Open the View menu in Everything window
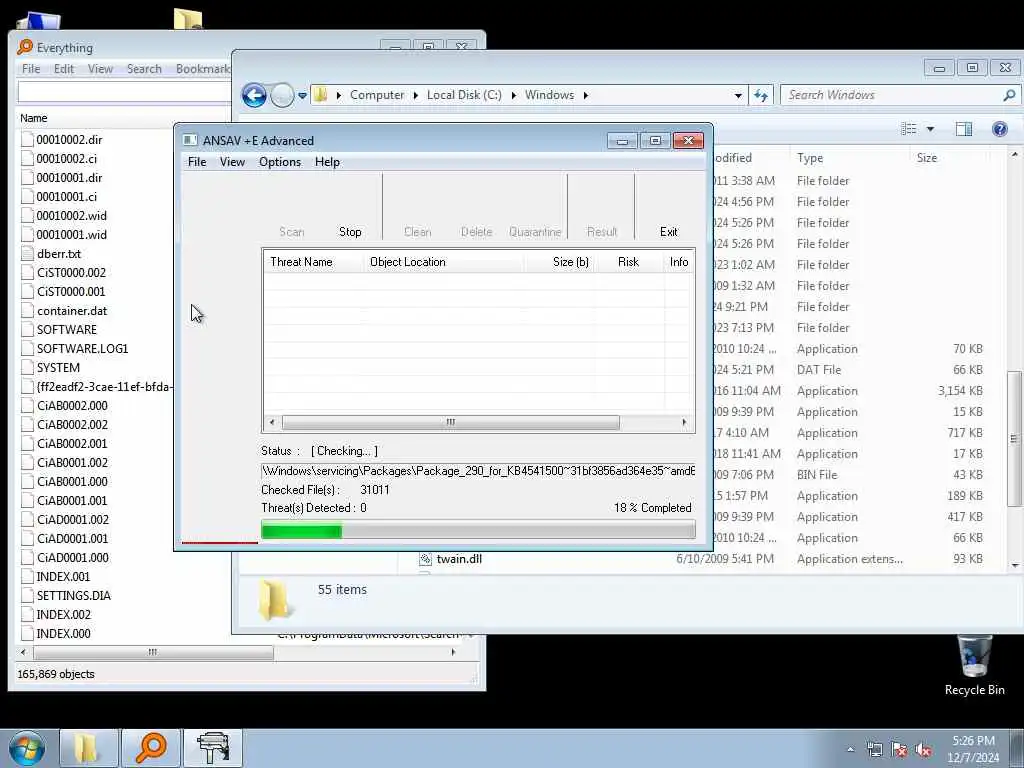 (100, 69)
